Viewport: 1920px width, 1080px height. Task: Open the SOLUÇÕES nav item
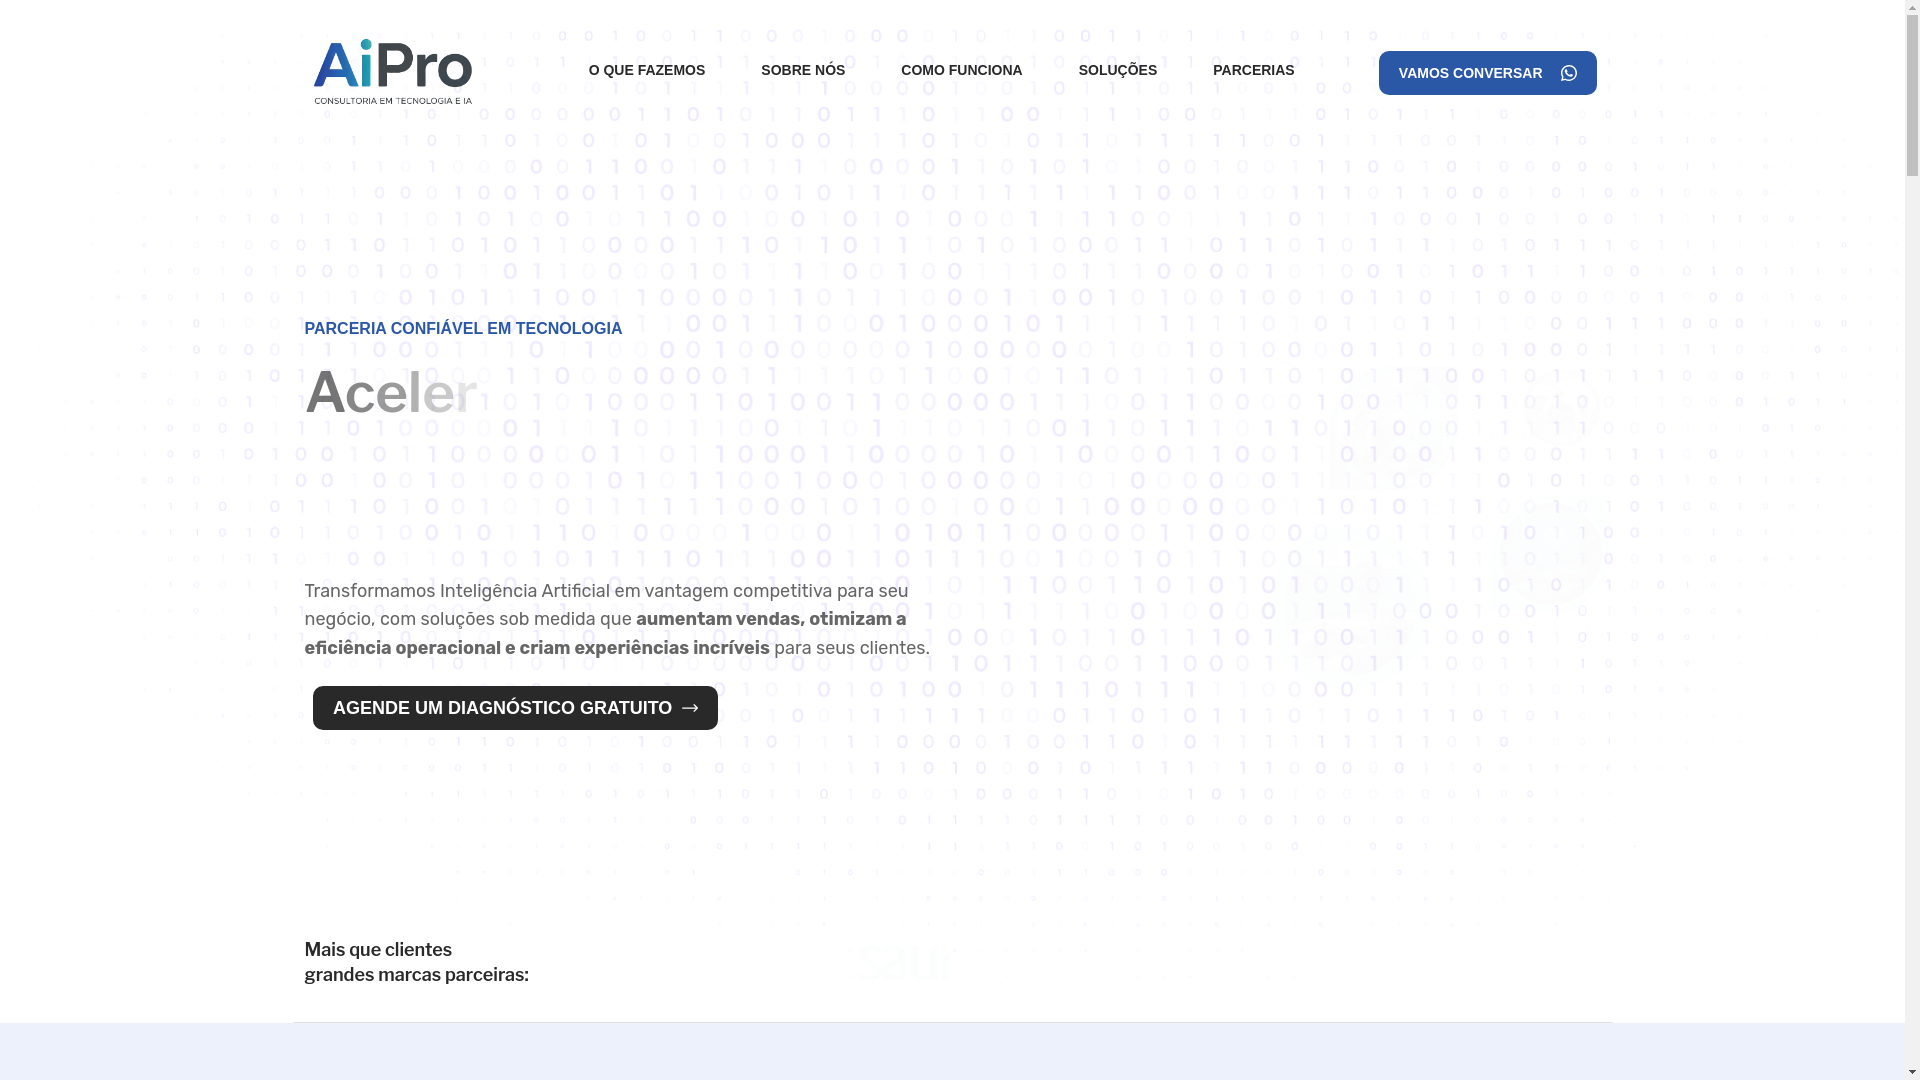point(1117,70)
